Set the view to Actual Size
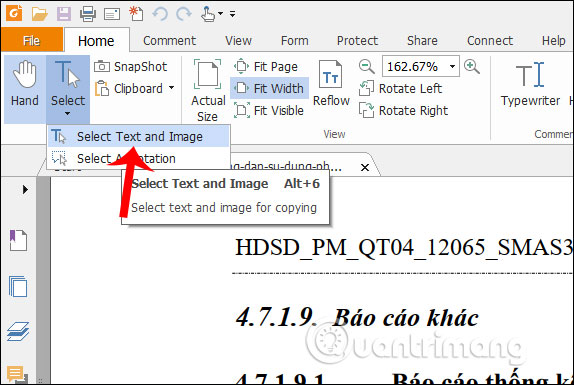The image size is (574, 385). [x=208, y=90]
